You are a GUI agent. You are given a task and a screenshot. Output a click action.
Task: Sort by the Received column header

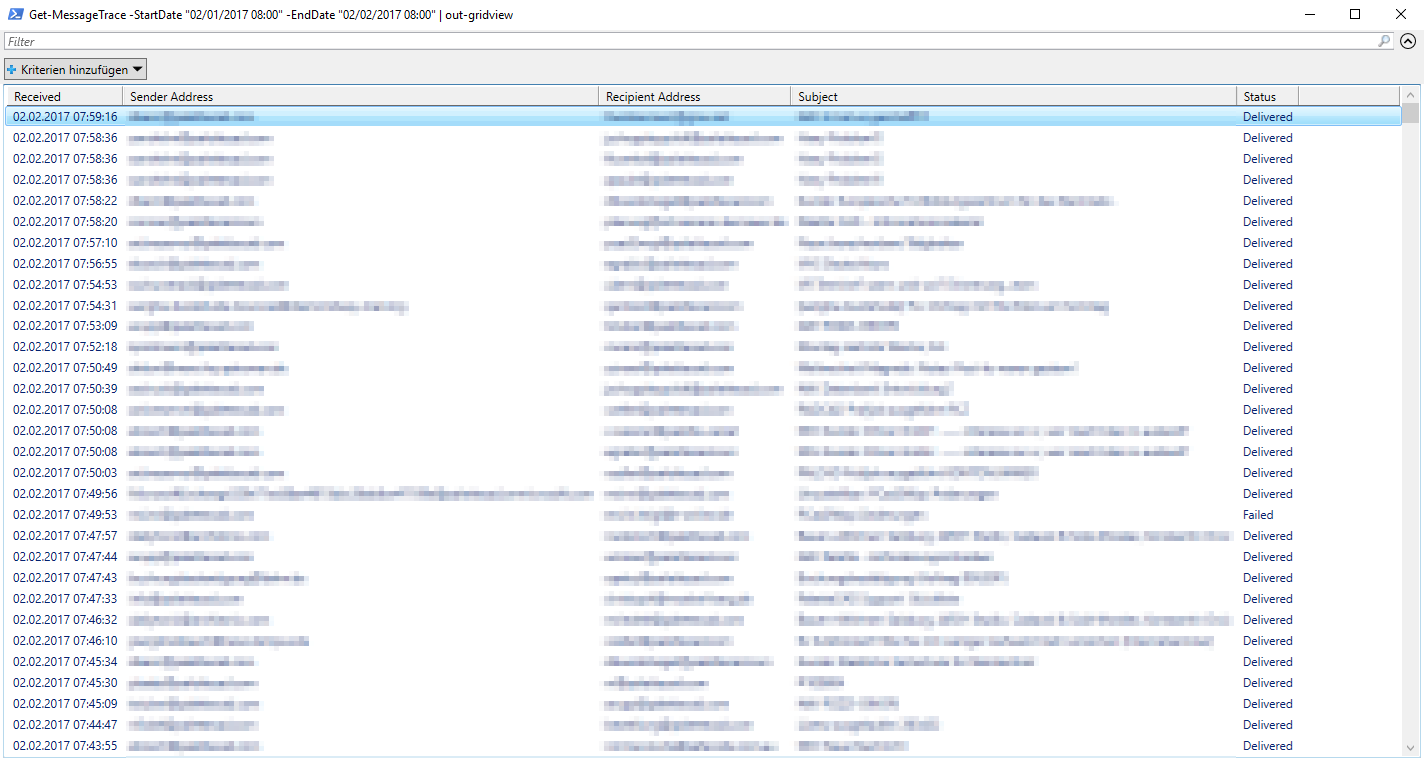click(x=64, y=96)
